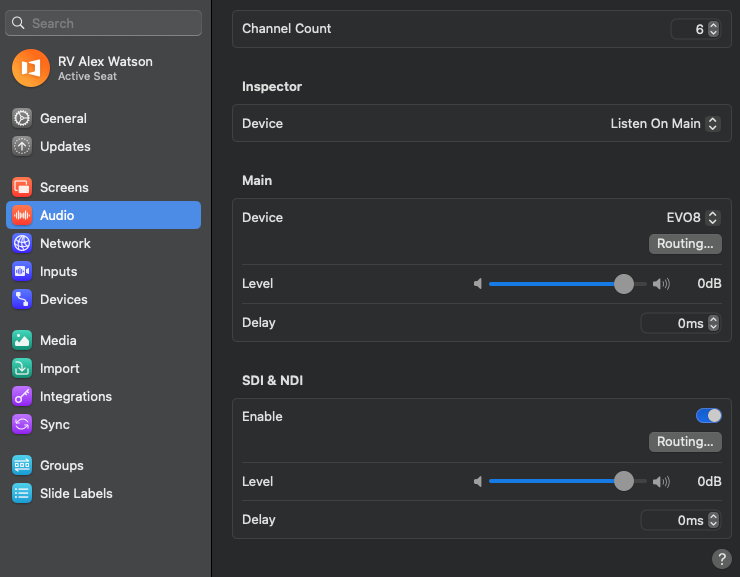Click the Sync icon in sidebar
The height and width of the screenshot is (577, 740).
22,424
